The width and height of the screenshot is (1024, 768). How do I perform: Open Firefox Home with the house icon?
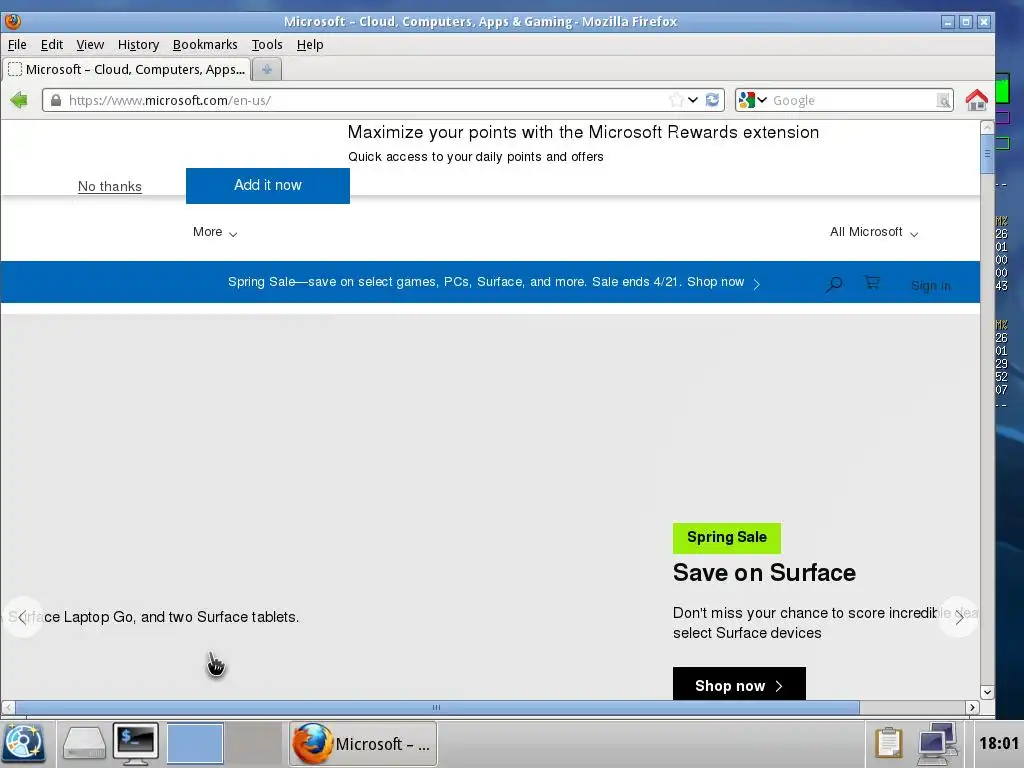(x=976, y=100)
